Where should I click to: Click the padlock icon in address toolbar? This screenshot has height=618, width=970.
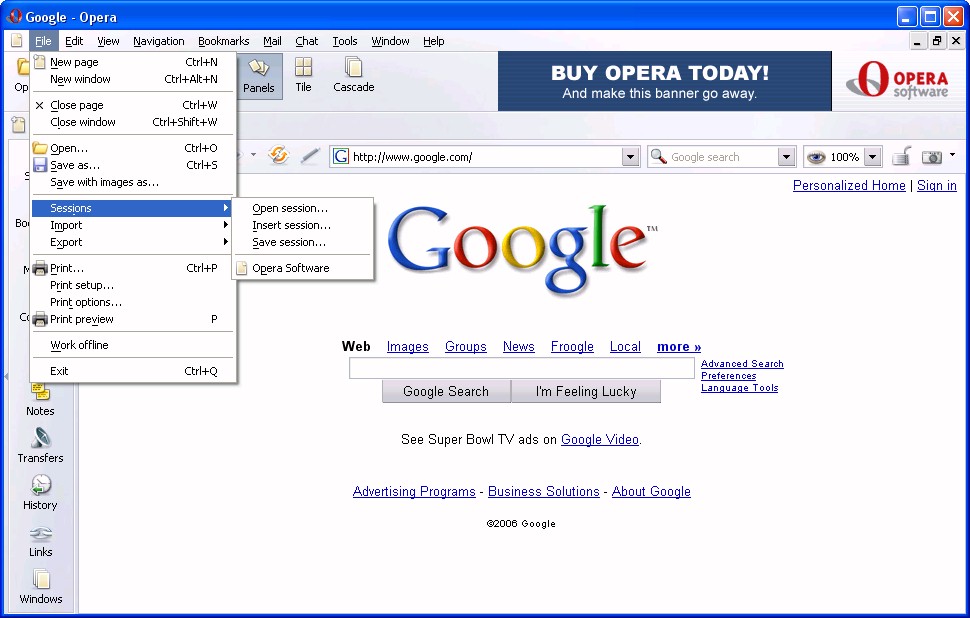pyautogui.click(x=902, y=156)
